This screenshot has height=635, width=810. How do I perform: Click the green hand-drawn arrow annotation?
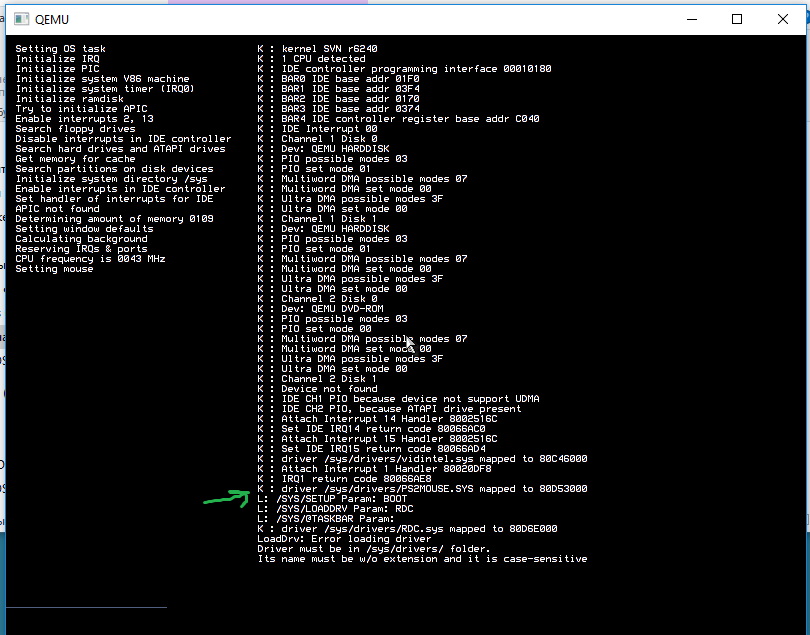coord(225,497)
